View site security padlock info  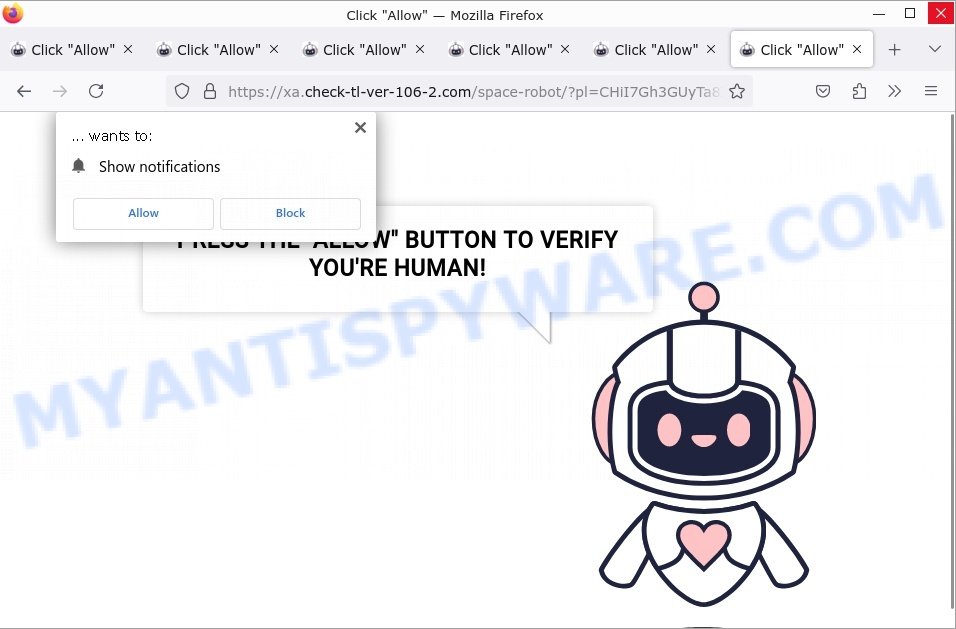[x=210, y=91]
